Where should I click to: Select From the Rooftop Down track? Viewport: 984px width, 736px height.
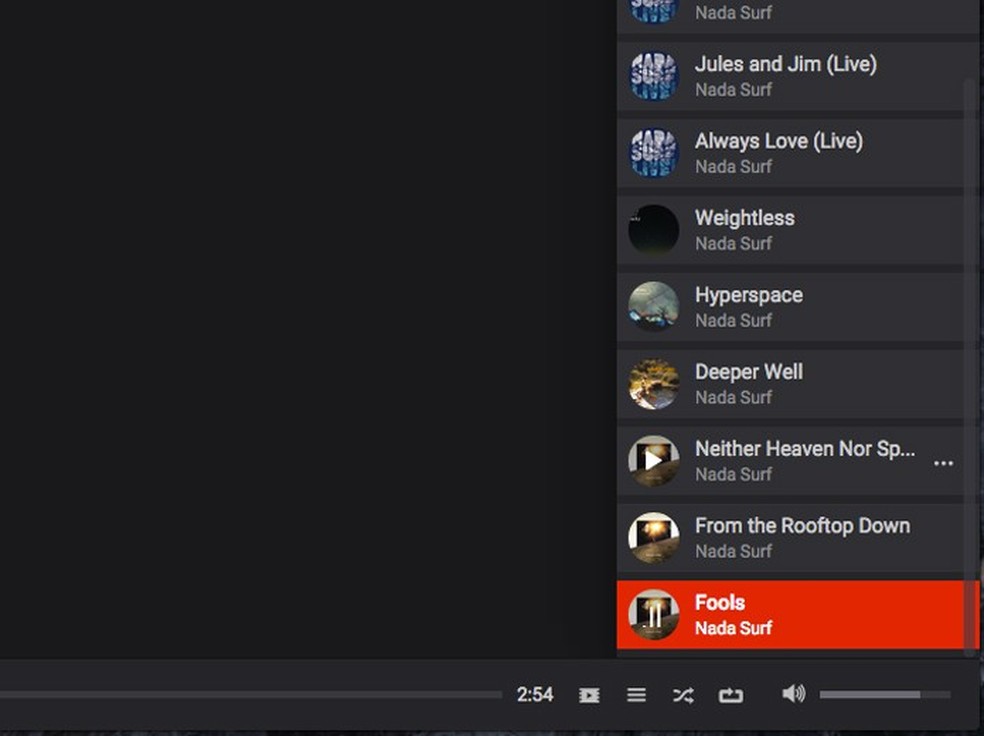pos(791,538)
